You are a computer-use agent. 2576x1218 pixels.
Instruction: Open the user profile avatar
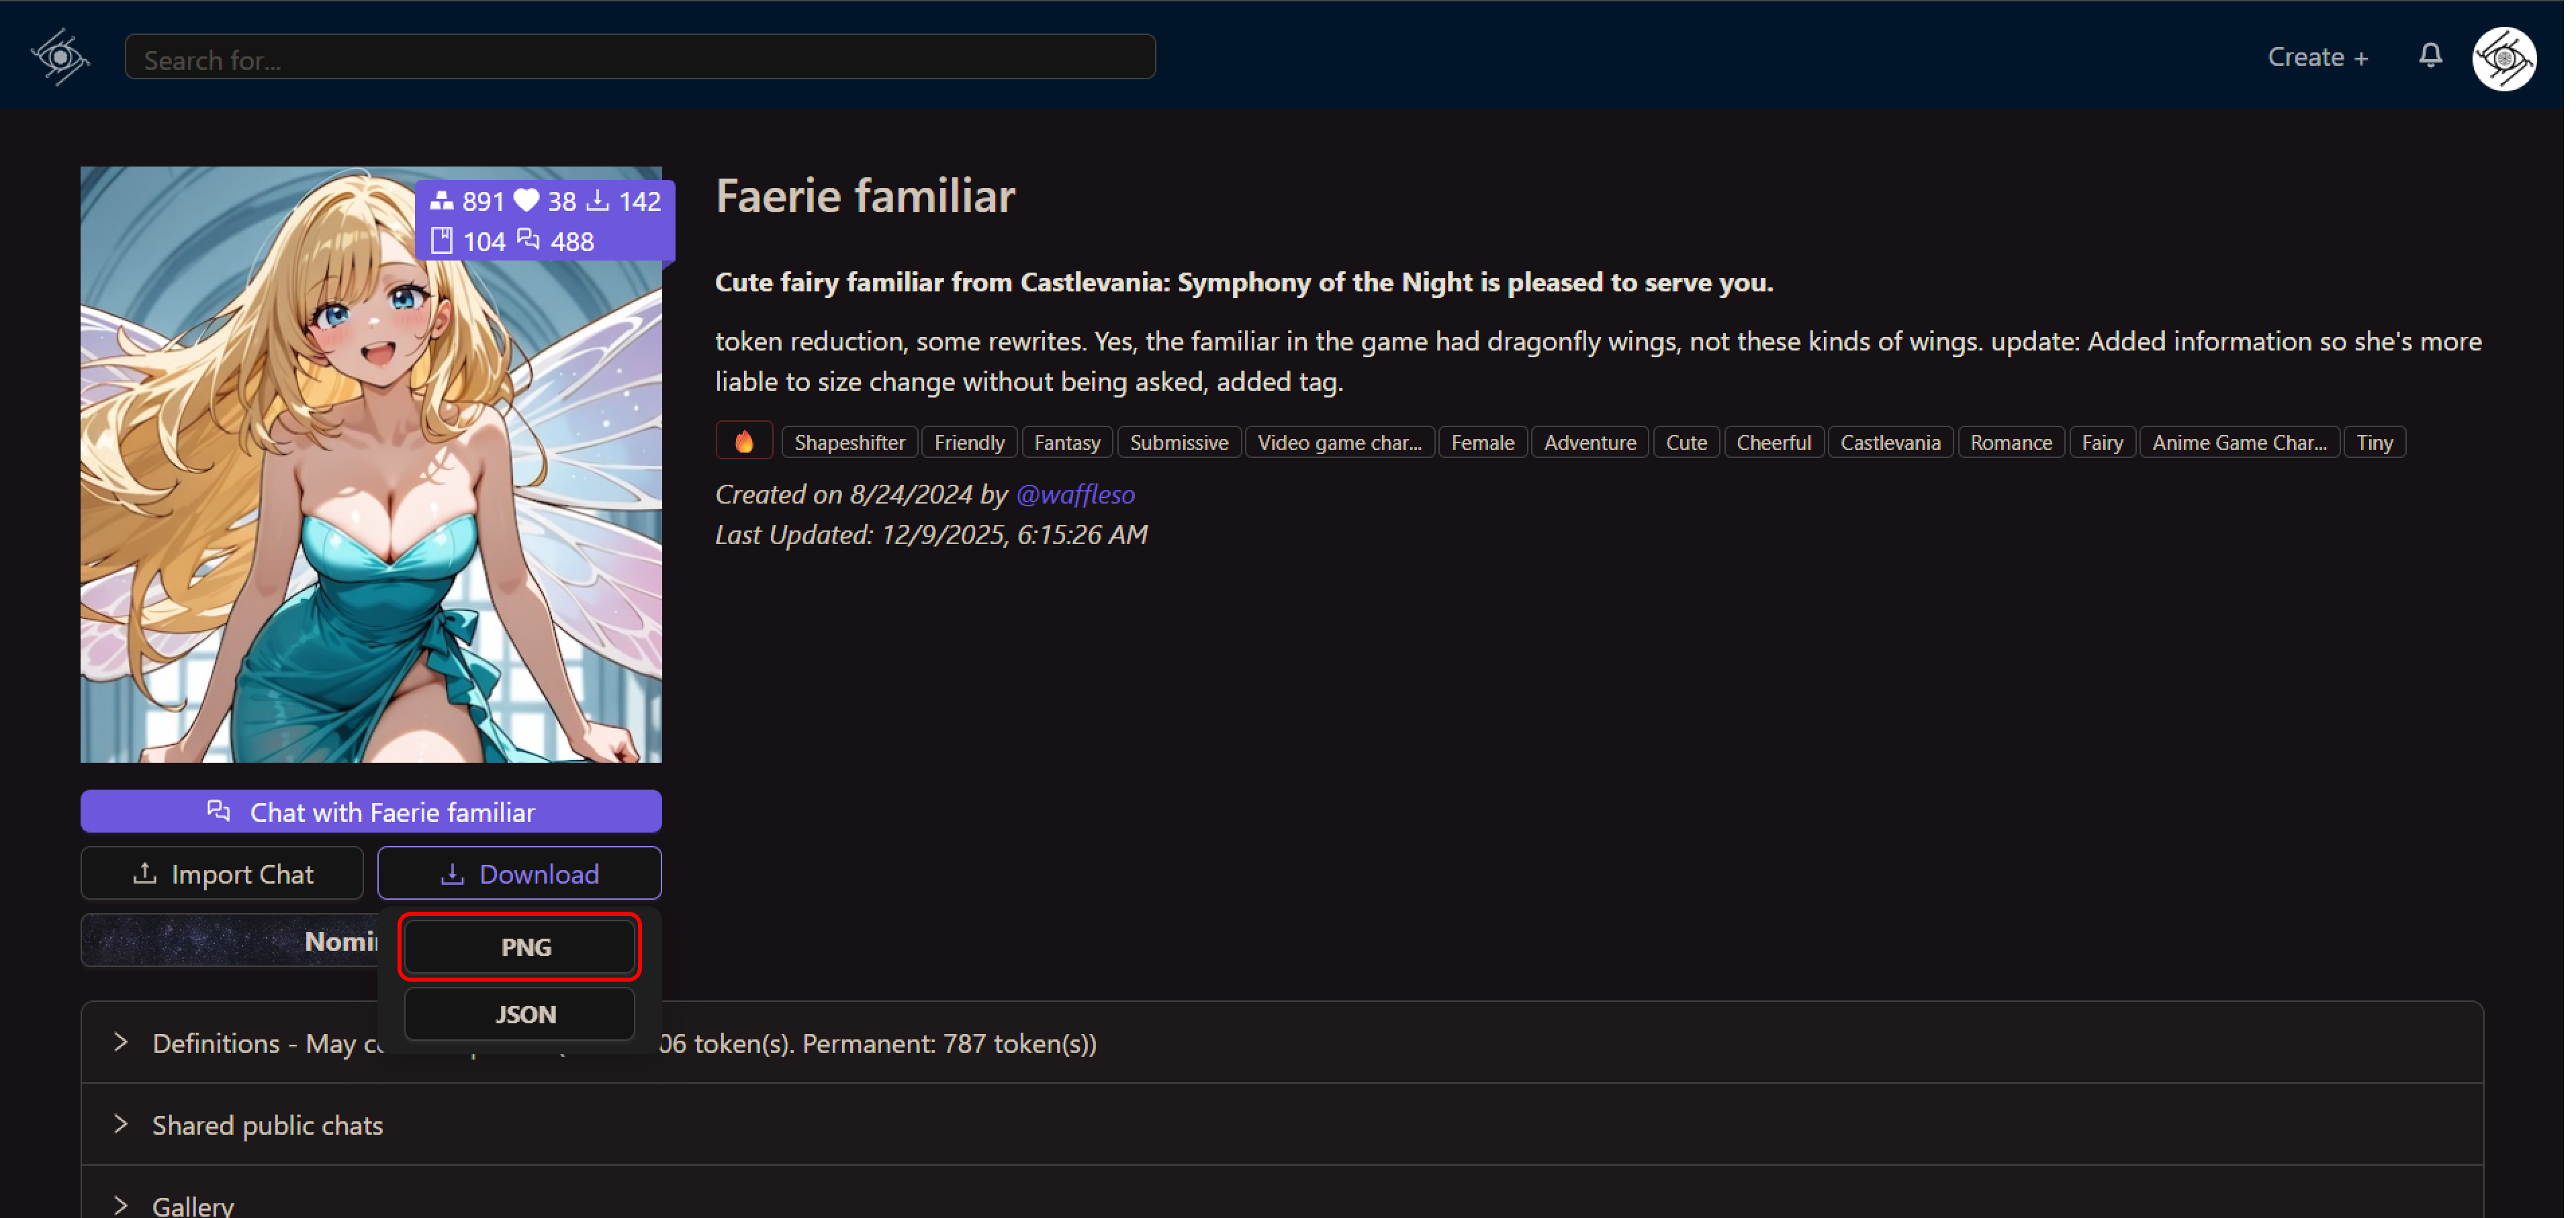pos(2503,59)
